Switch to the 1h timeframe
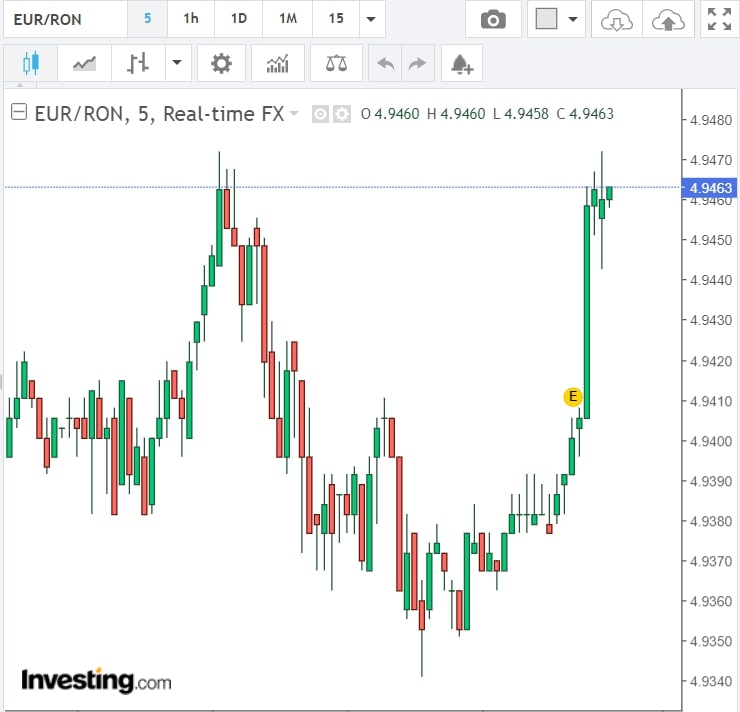This screenshot has width=740, height=712. (190, 19)
